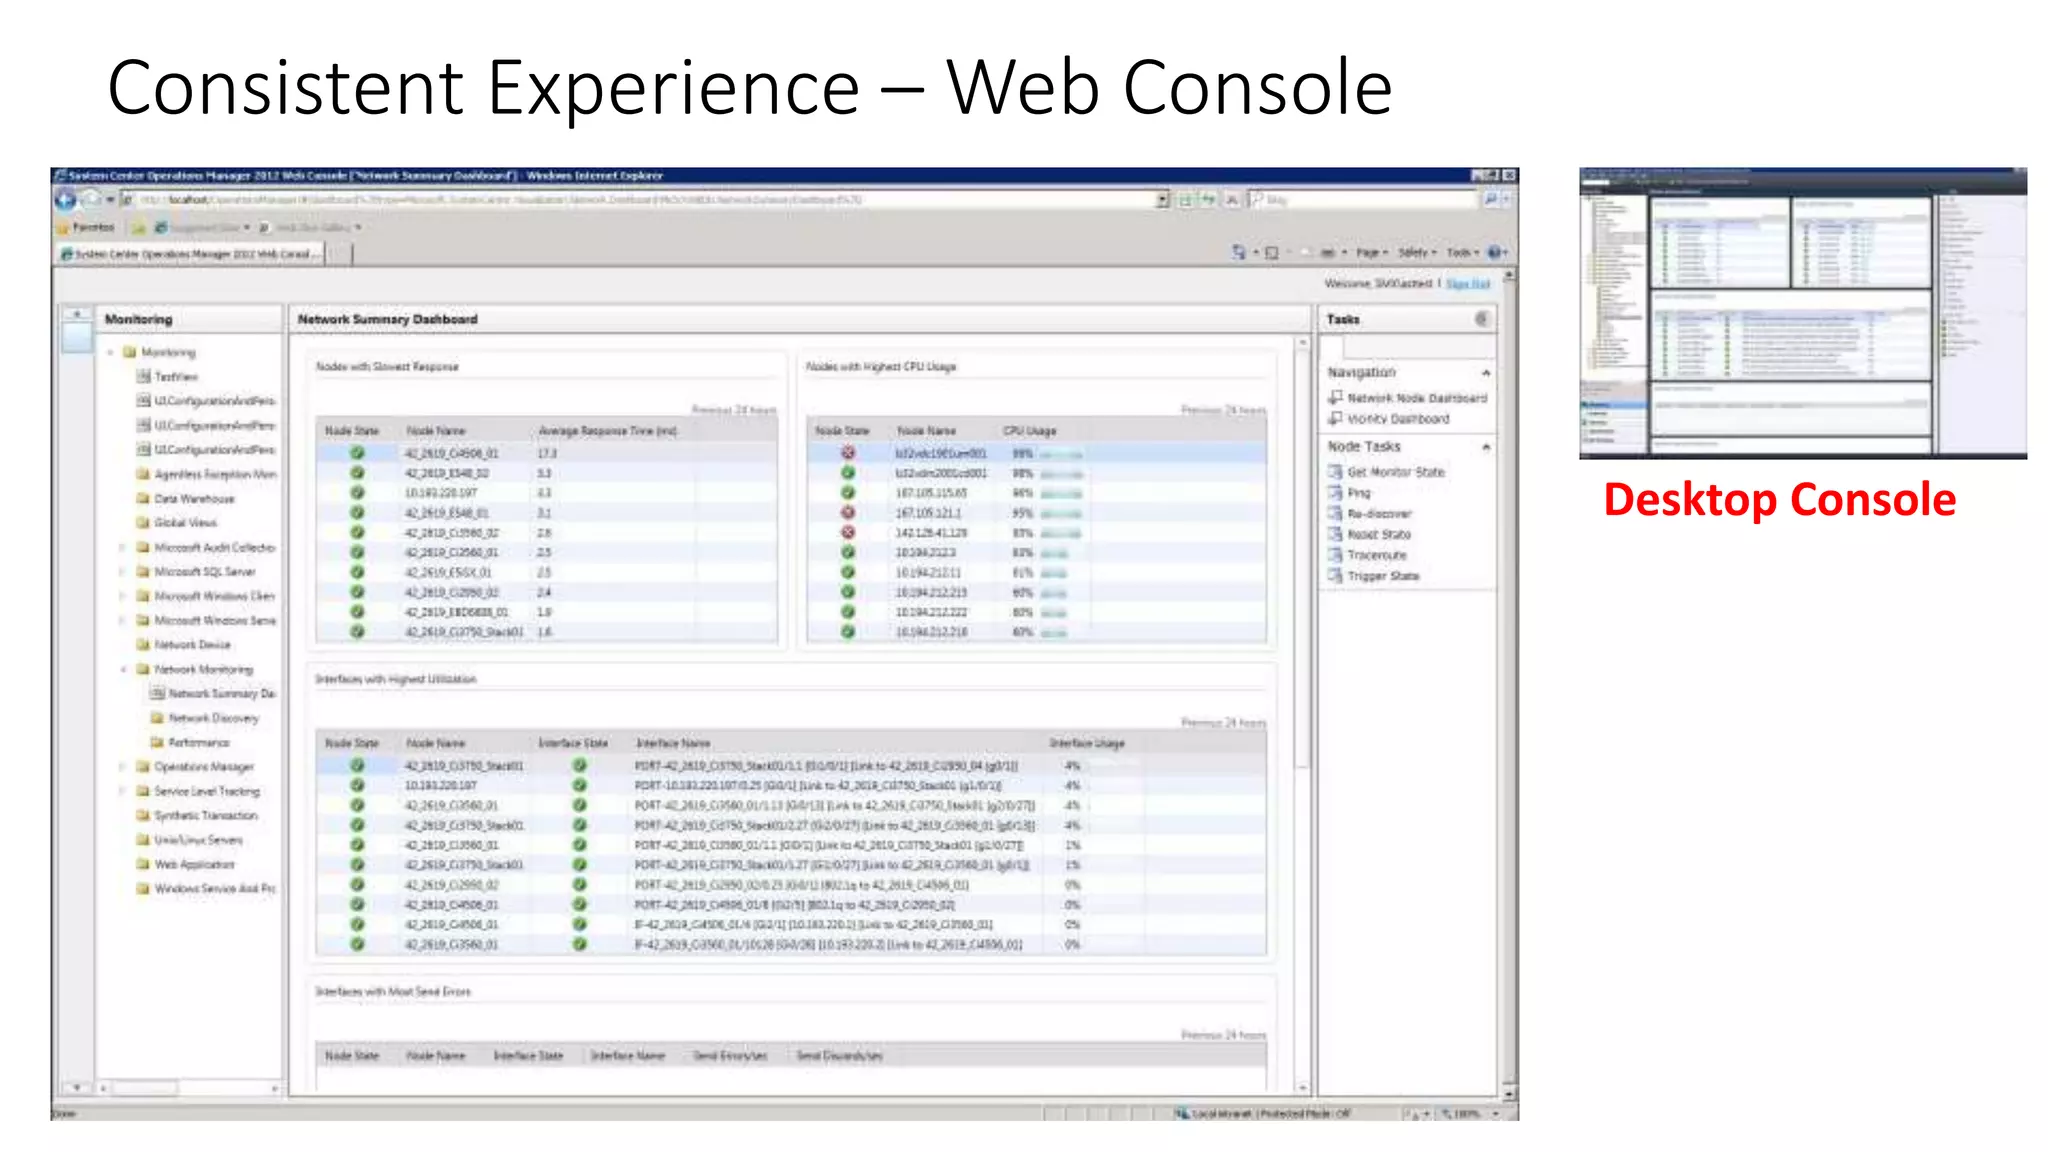Select 10.183.220.197 row in Highest Utilization table
The width and height of the screenshot is (2048, 1152).
[x=790, y=785]
